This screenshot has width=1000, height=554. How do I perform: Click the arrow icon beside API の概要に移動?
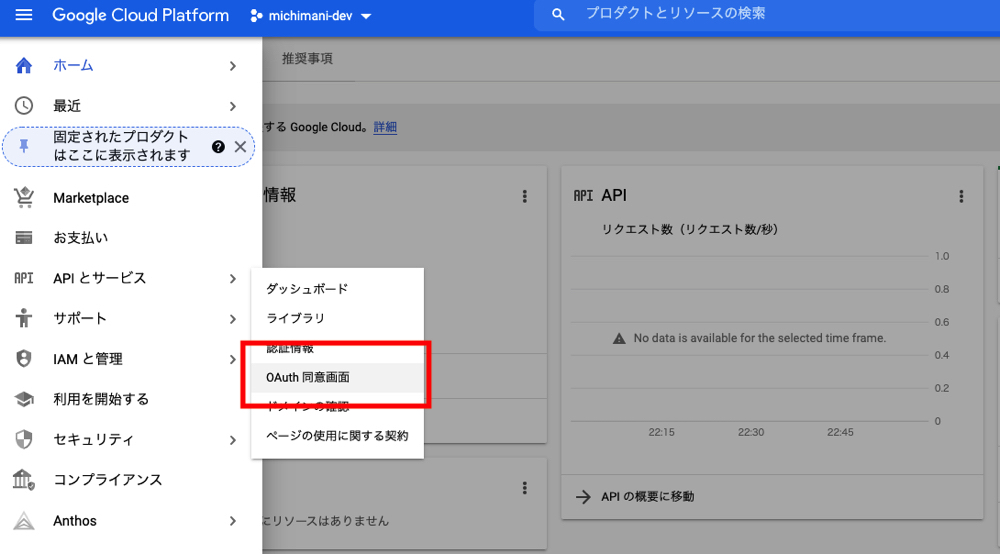583,497
